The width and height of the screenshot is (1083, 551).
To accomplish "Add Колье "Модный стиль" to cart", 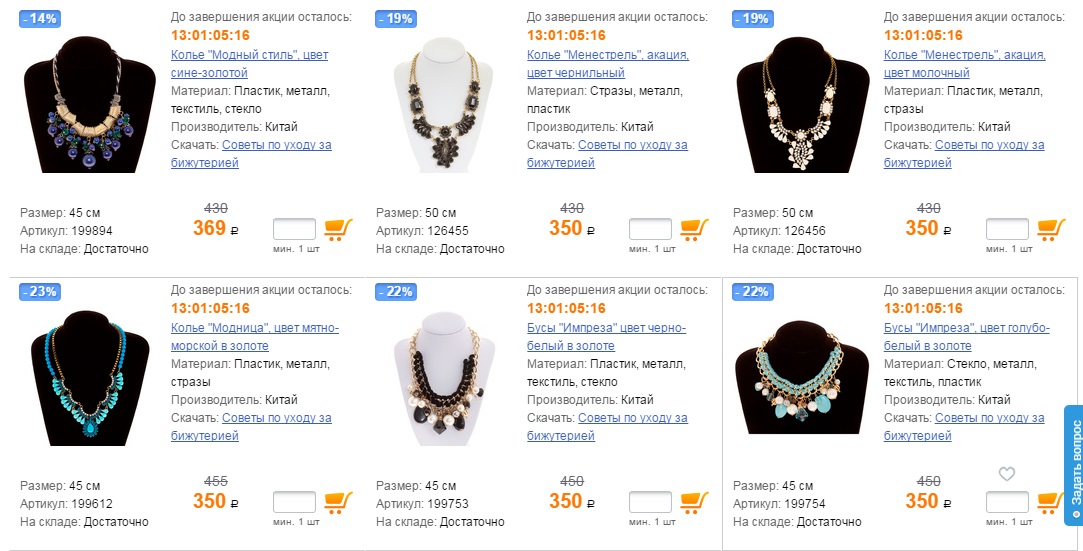I will pos(337,230).
